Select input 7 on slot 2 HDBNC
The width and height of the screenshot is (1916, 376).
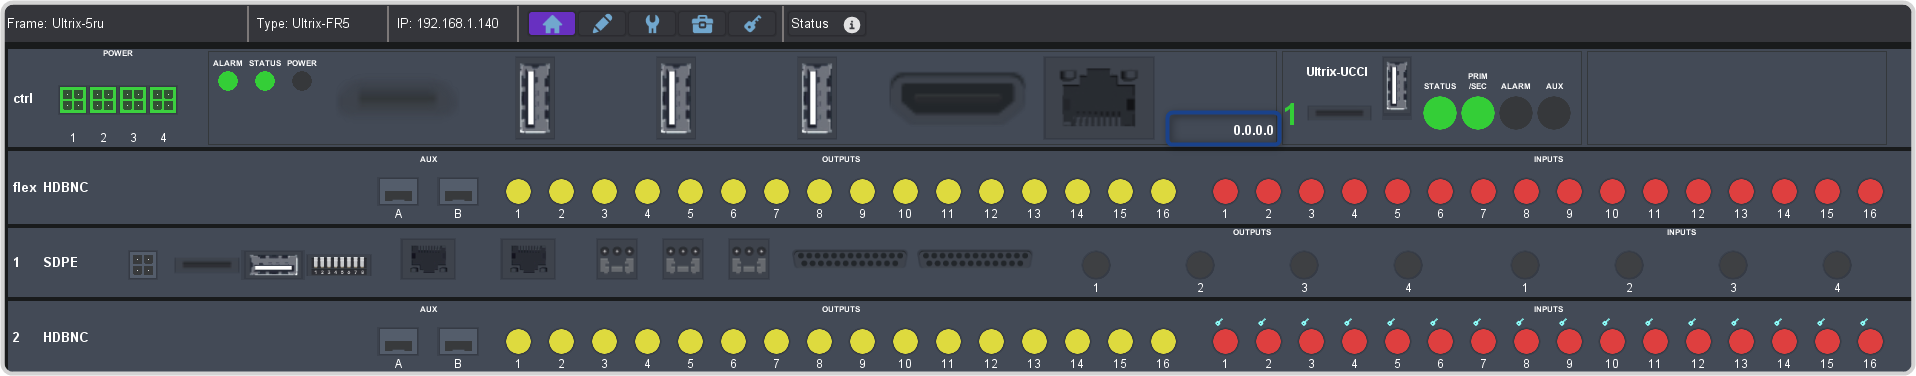tap(1483, 341)
